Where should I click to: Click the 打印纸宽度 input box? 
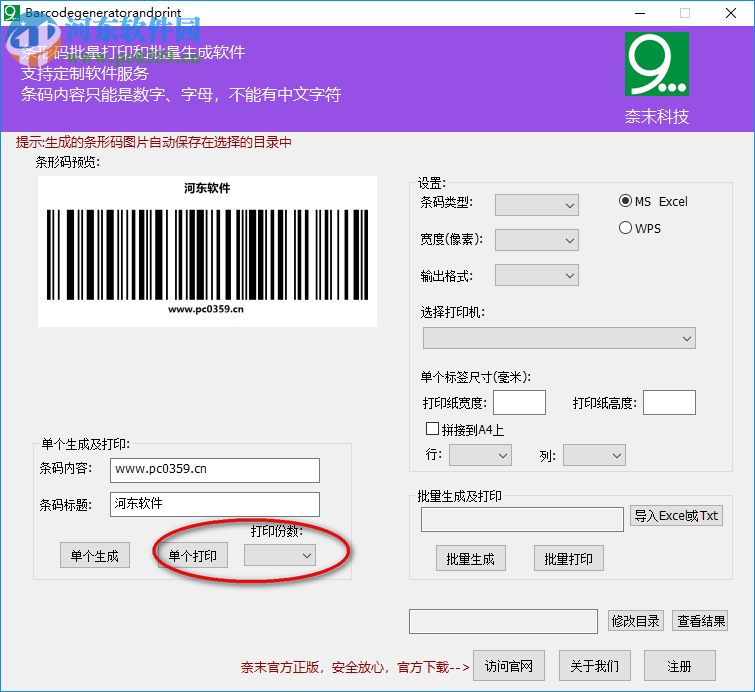pyautogui.click(x=520, y=402)
